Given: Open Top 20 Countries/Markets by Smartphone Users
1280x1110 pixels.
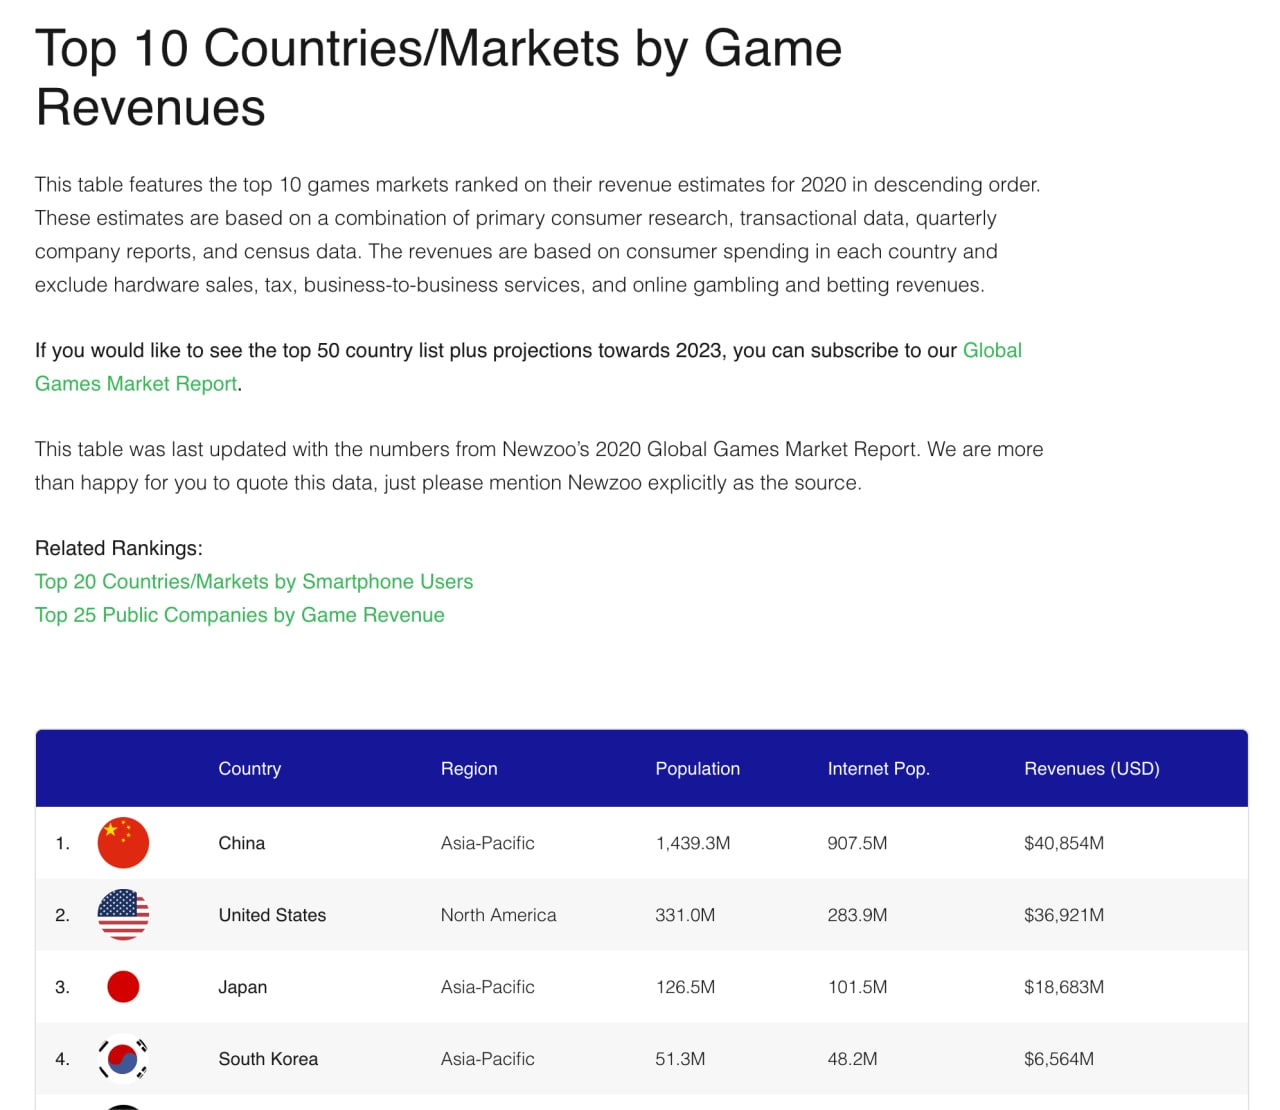Looking at the screenshot, I should point(254,582).
